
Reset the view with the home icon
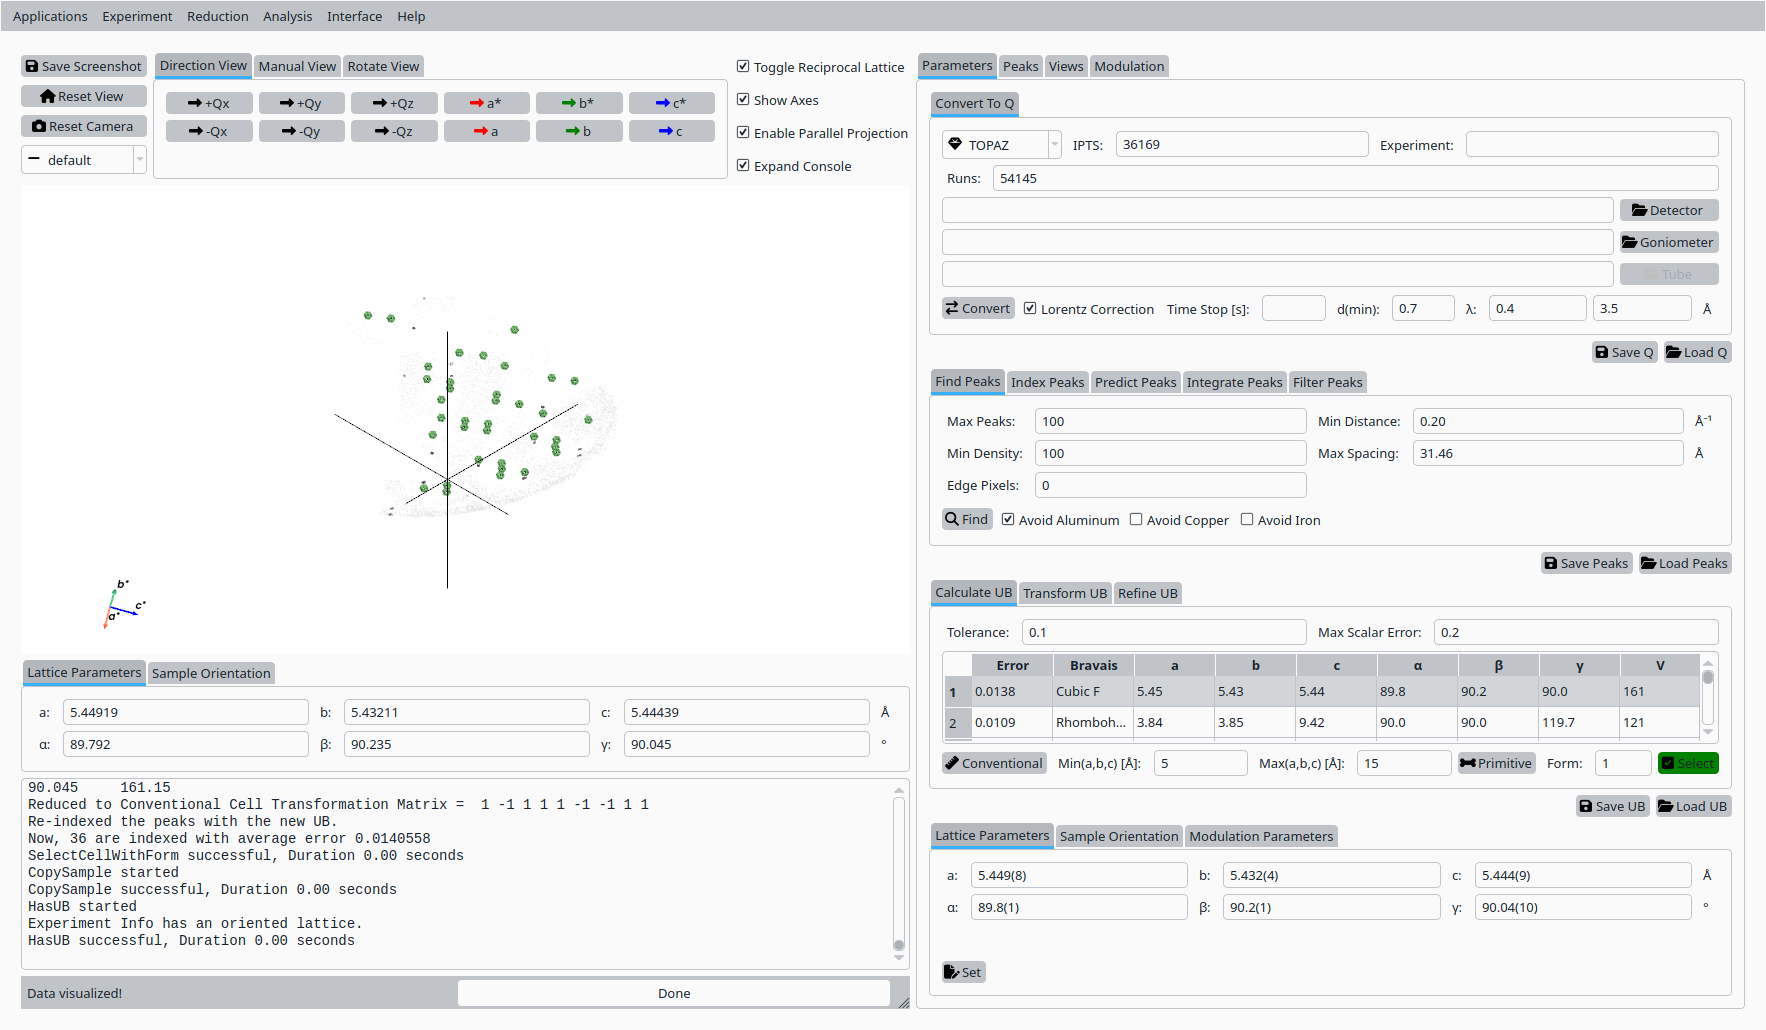tap(84, 96)
